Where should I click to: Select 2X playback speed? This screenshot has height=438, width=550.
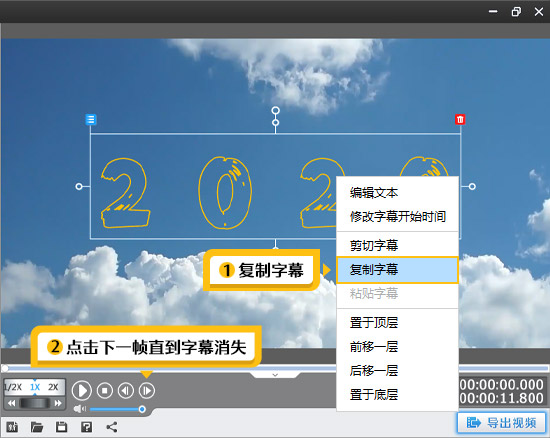click(53, 387)
